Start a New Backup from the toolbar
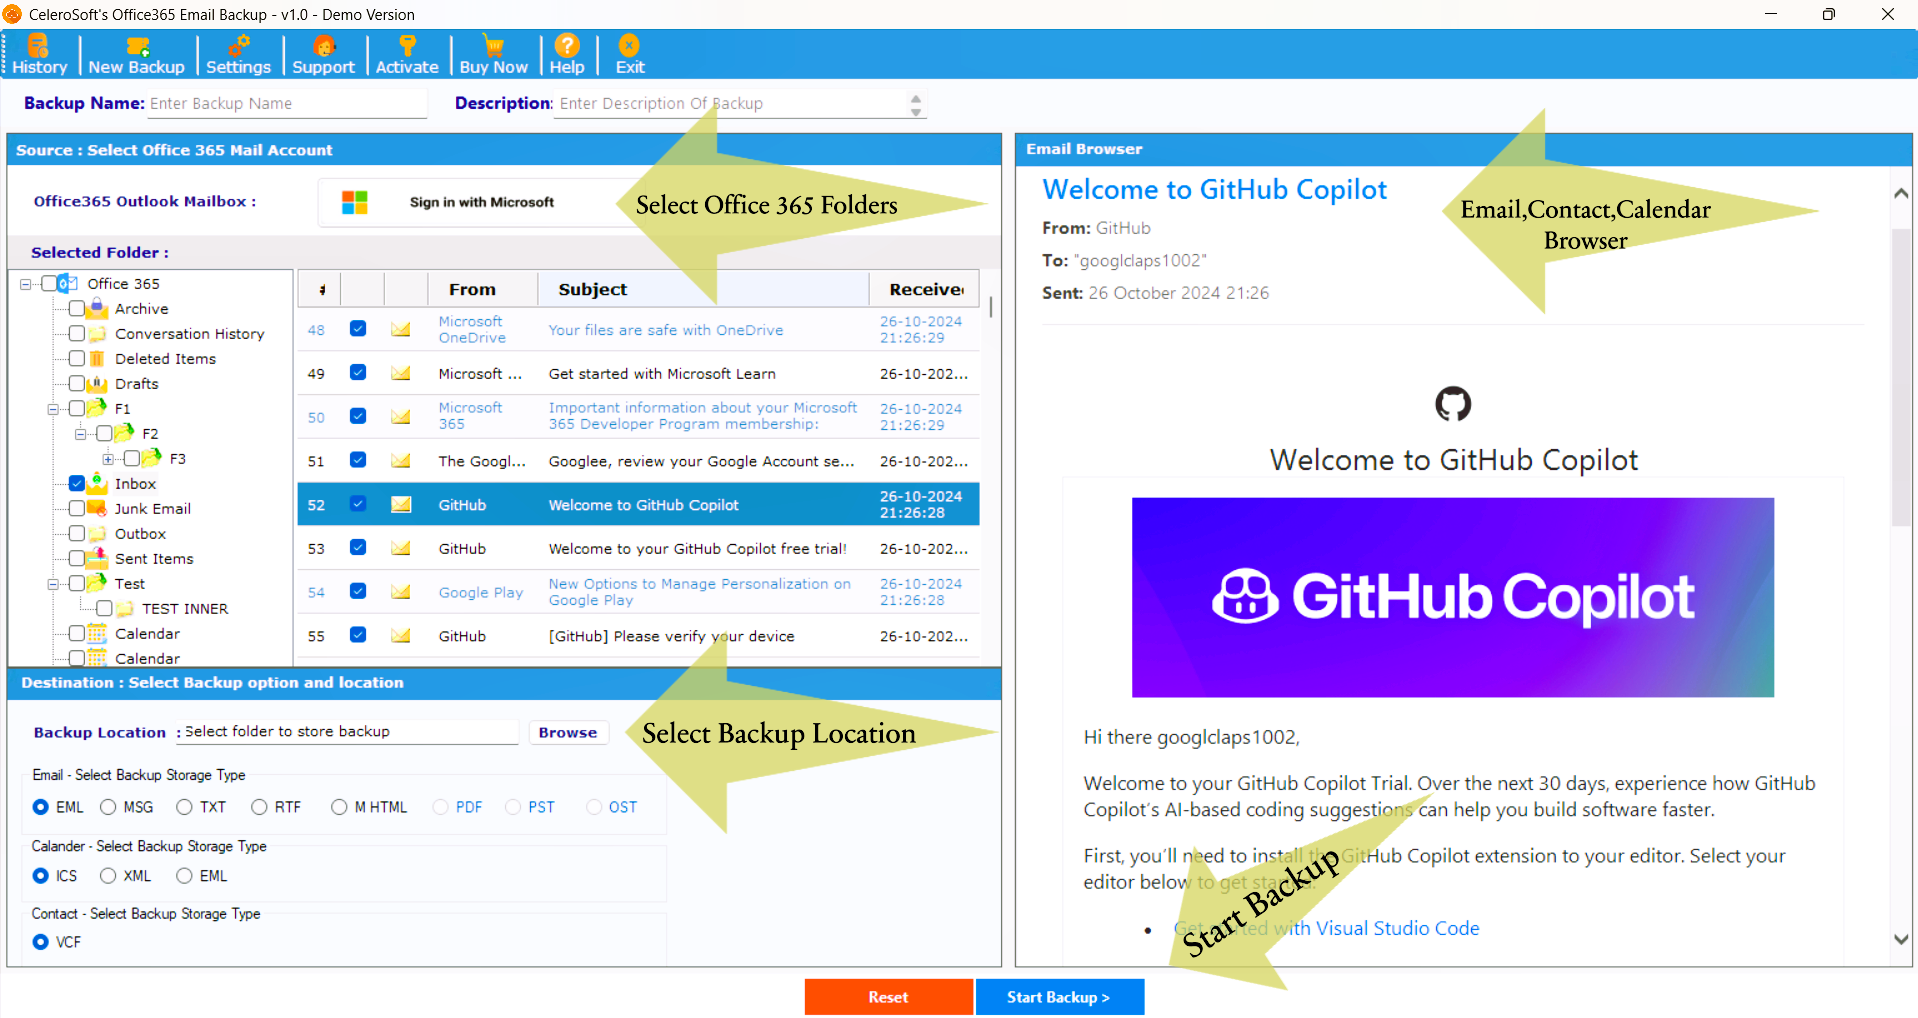Image resolution: width=1918 pixels, height=1018 pixels. pyautogui.click(x=136, y=54)
